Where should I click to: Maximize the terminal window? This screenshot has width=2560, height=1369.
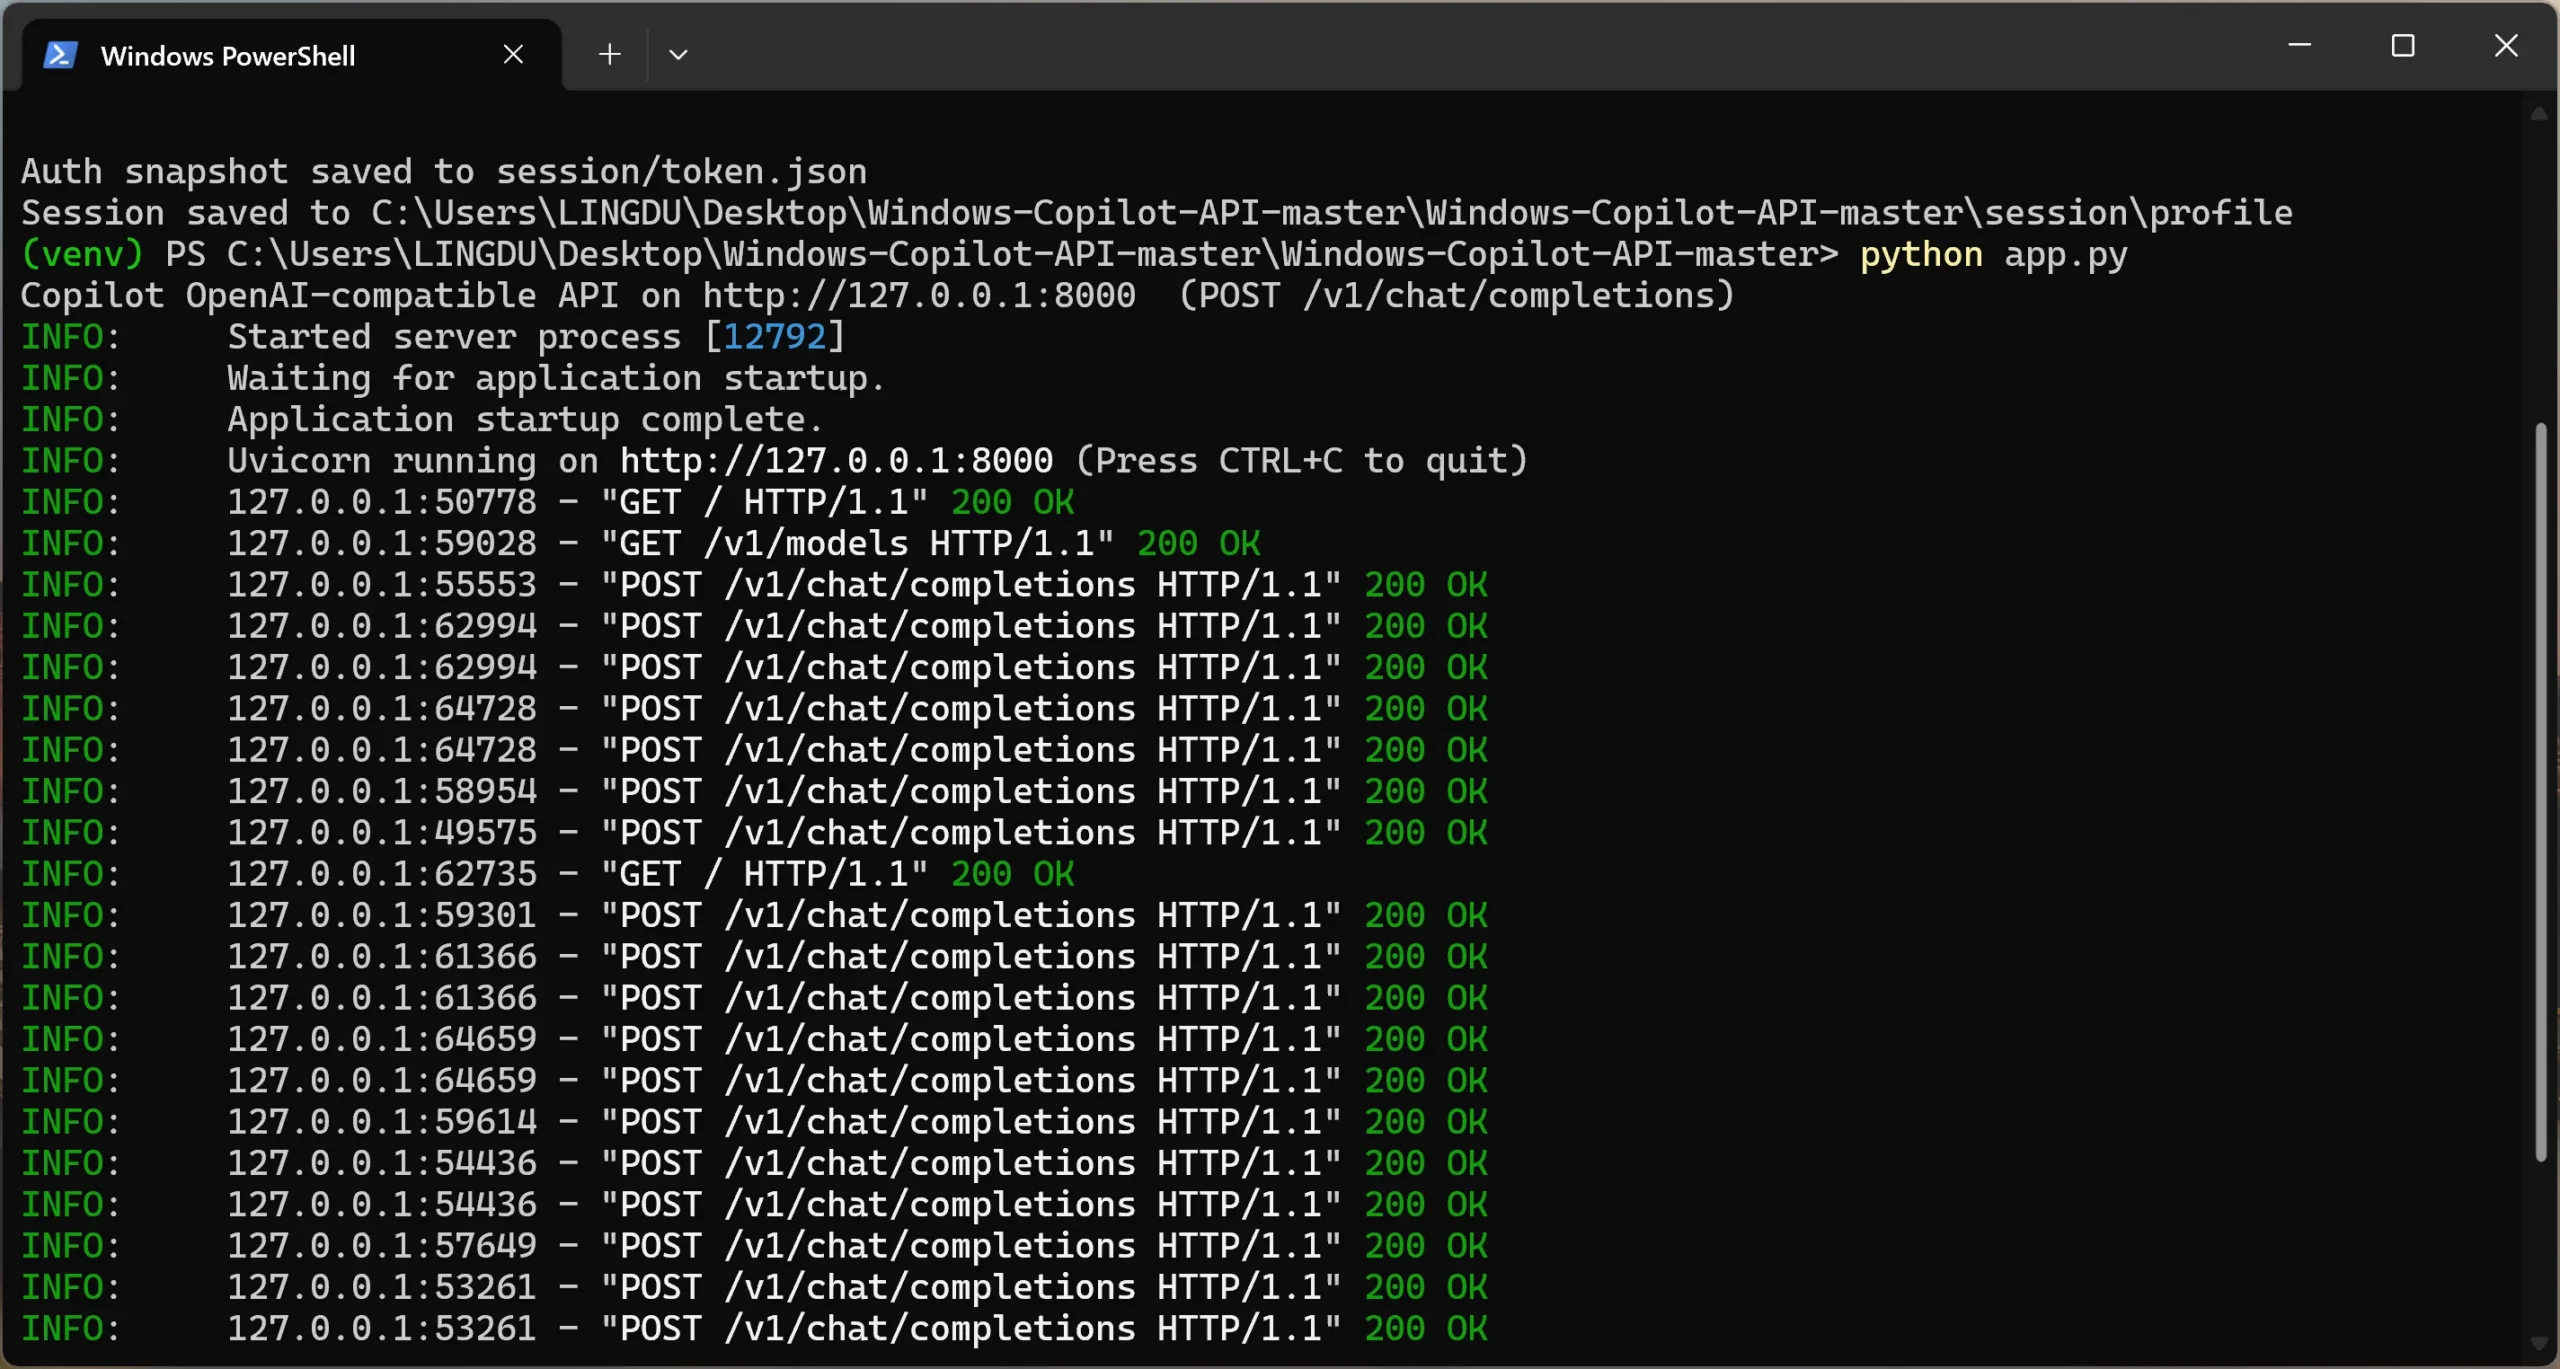pyautogui.click(x=2402, y=45)
